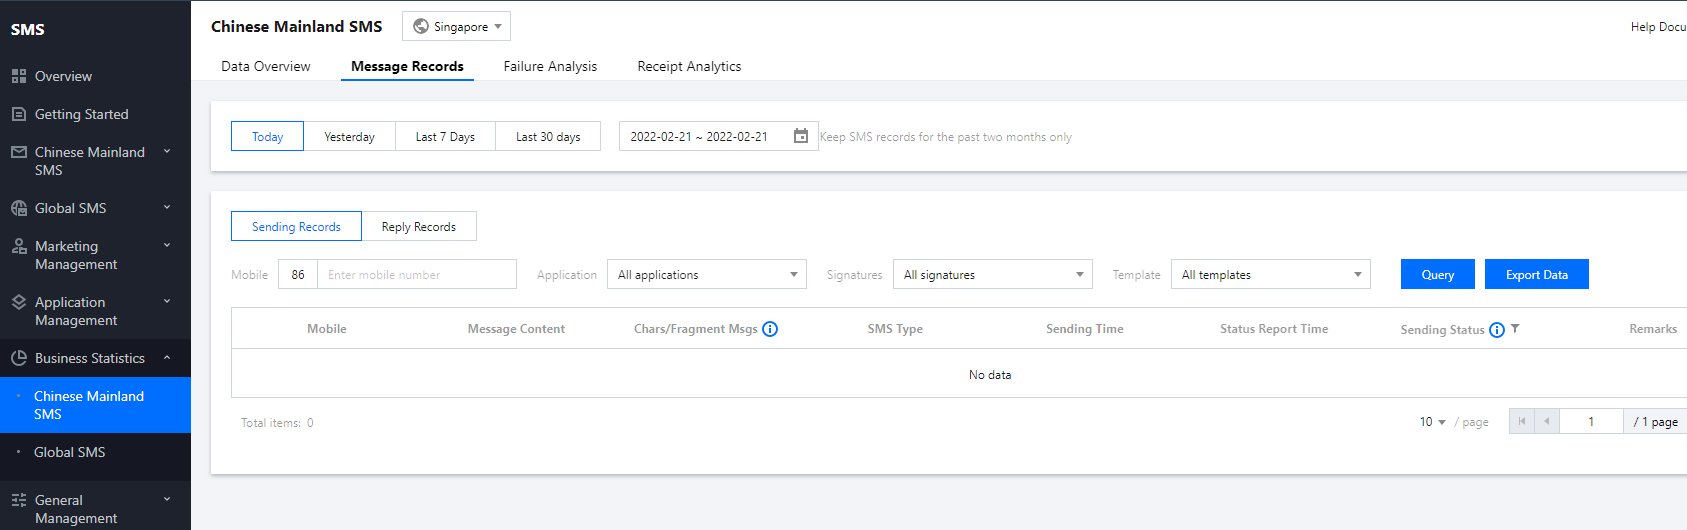Open the Receipt Analytics tab
1687x530 pixels.
[689, 67]
